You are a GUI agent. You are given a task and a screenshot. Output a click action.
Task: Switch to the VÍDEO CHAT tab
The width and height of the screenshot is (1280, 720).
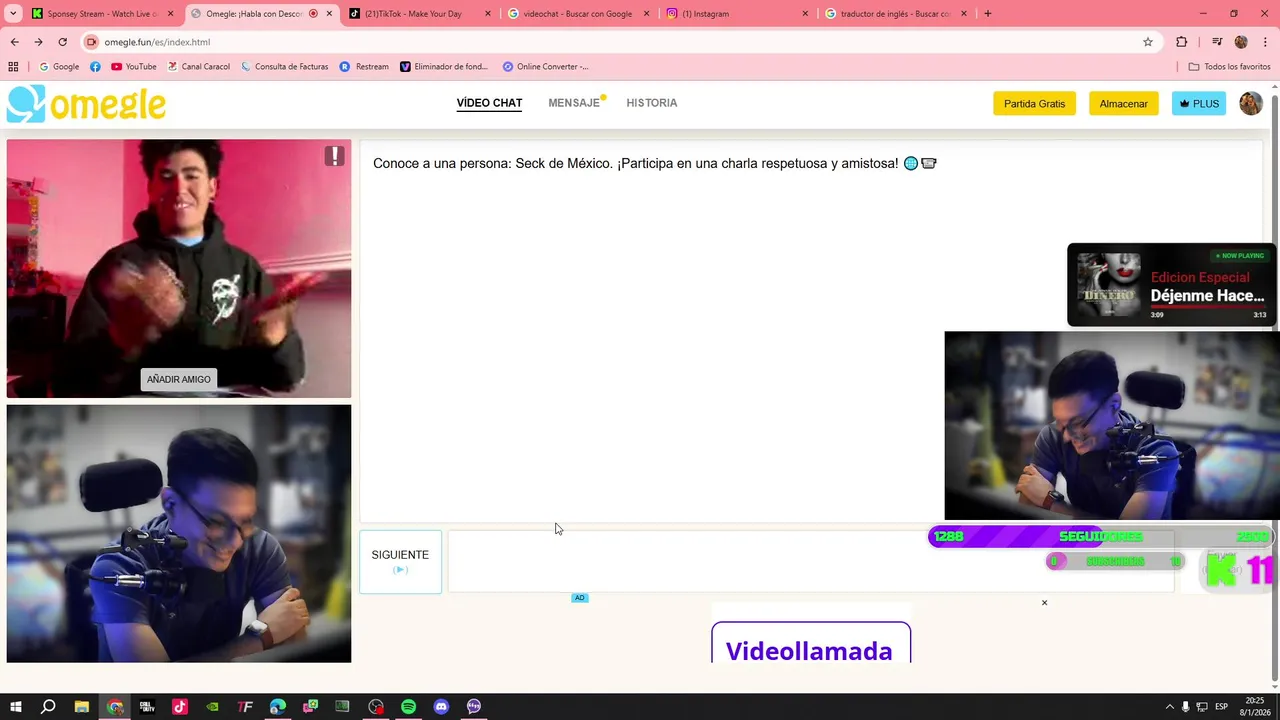[489, 103]
